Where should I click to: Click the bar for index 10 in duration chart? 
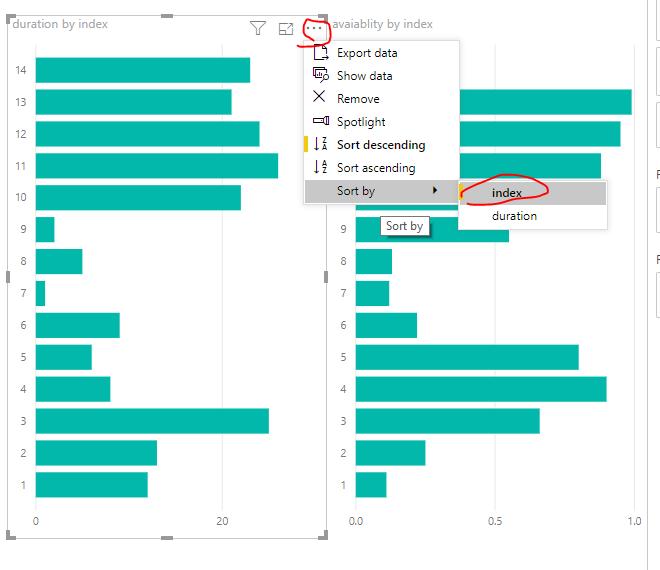(138, 198)
